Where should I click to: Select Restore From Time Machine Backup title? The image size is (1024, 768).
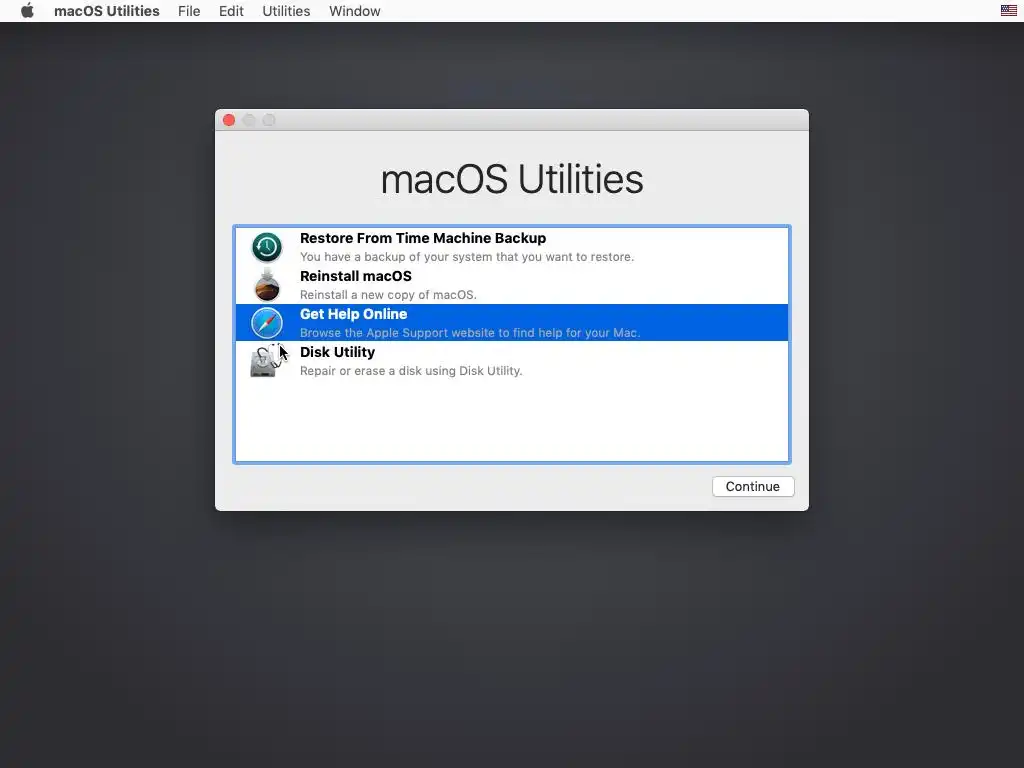(x=423, y=238)
